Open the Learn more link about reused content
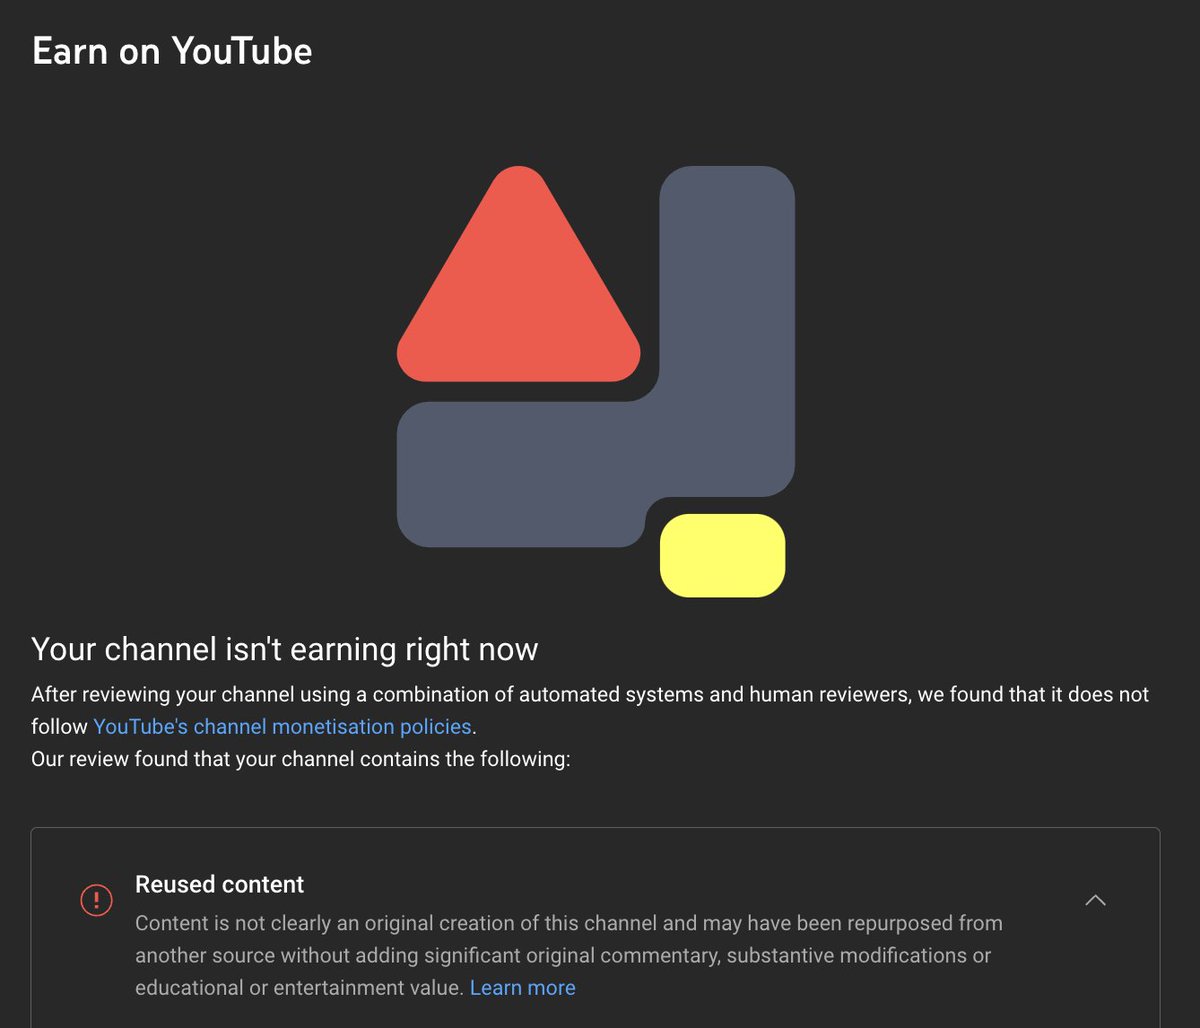This screenshot has width=1200, height=1028. point(522,987)
